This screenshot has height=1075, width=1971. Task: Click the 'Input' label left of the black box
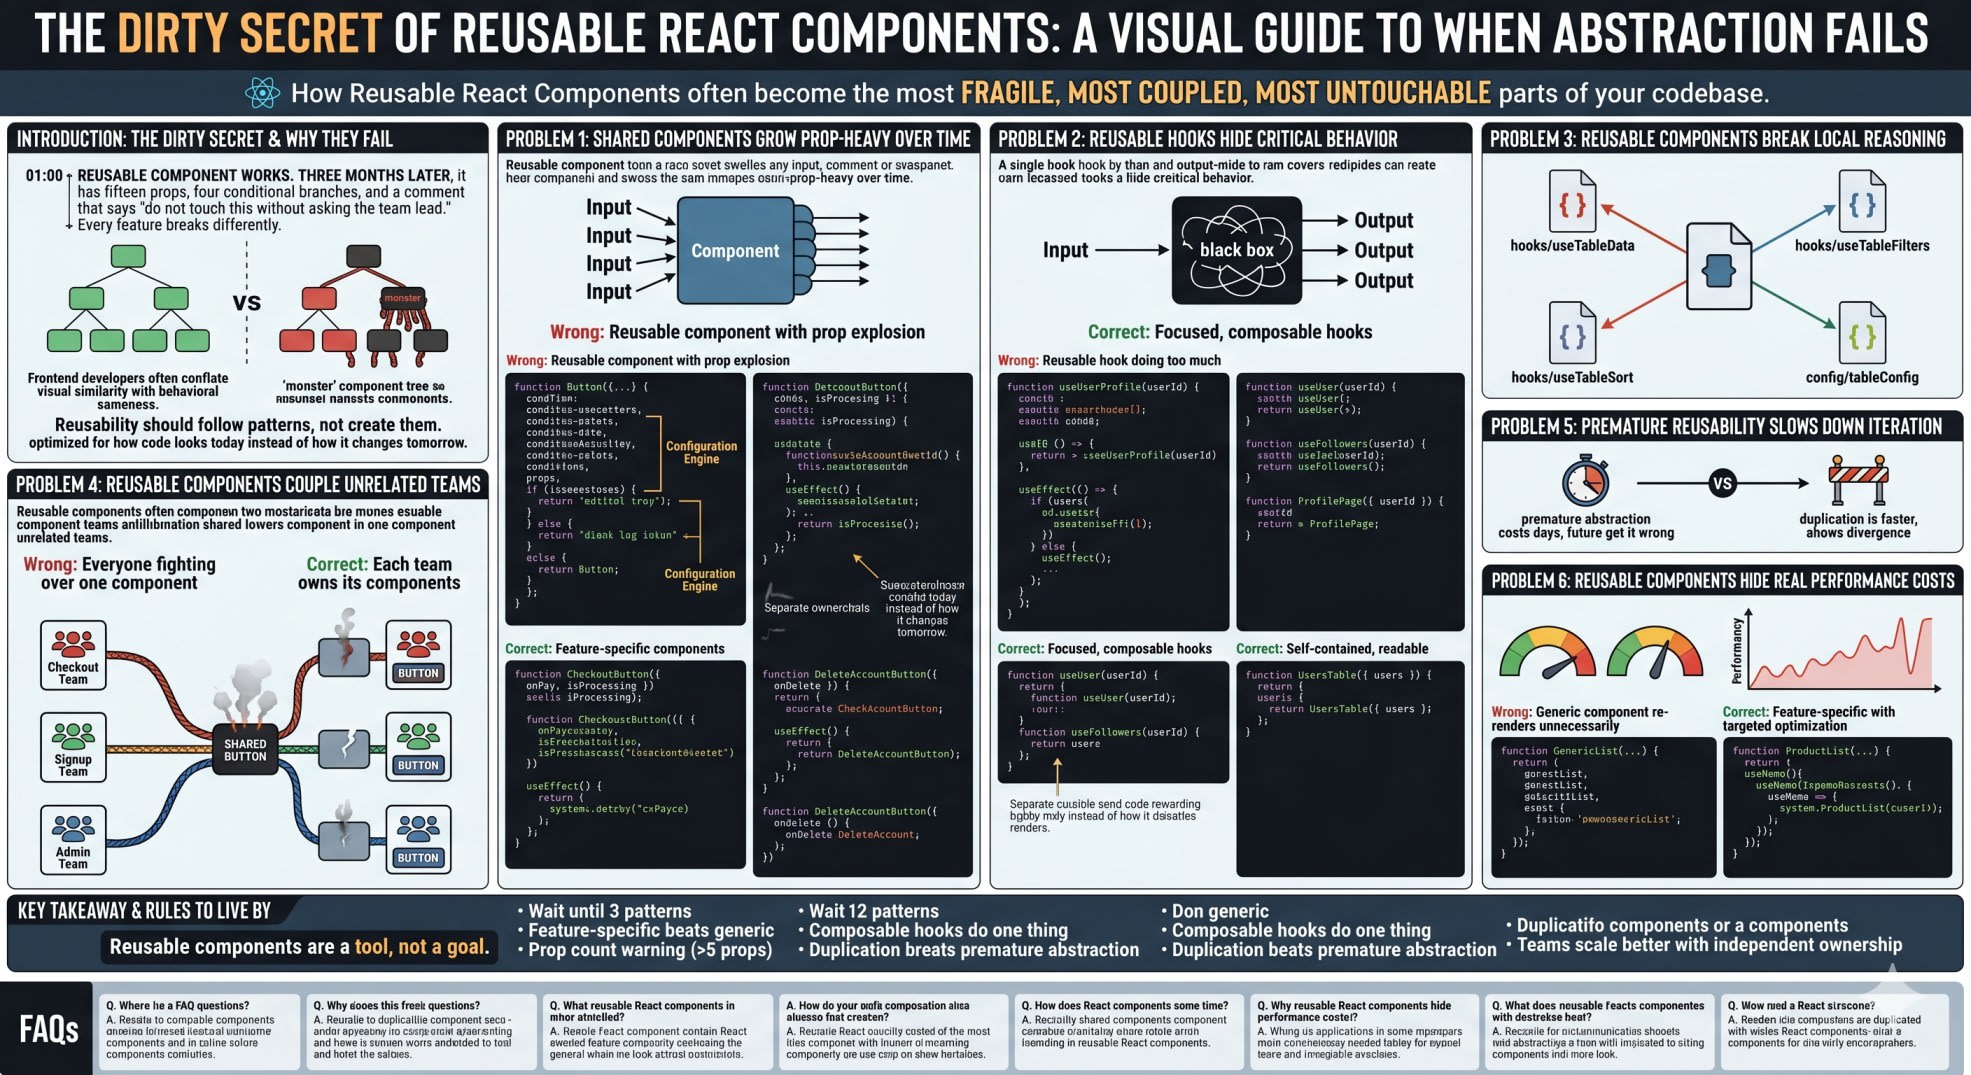point(1065,250)
